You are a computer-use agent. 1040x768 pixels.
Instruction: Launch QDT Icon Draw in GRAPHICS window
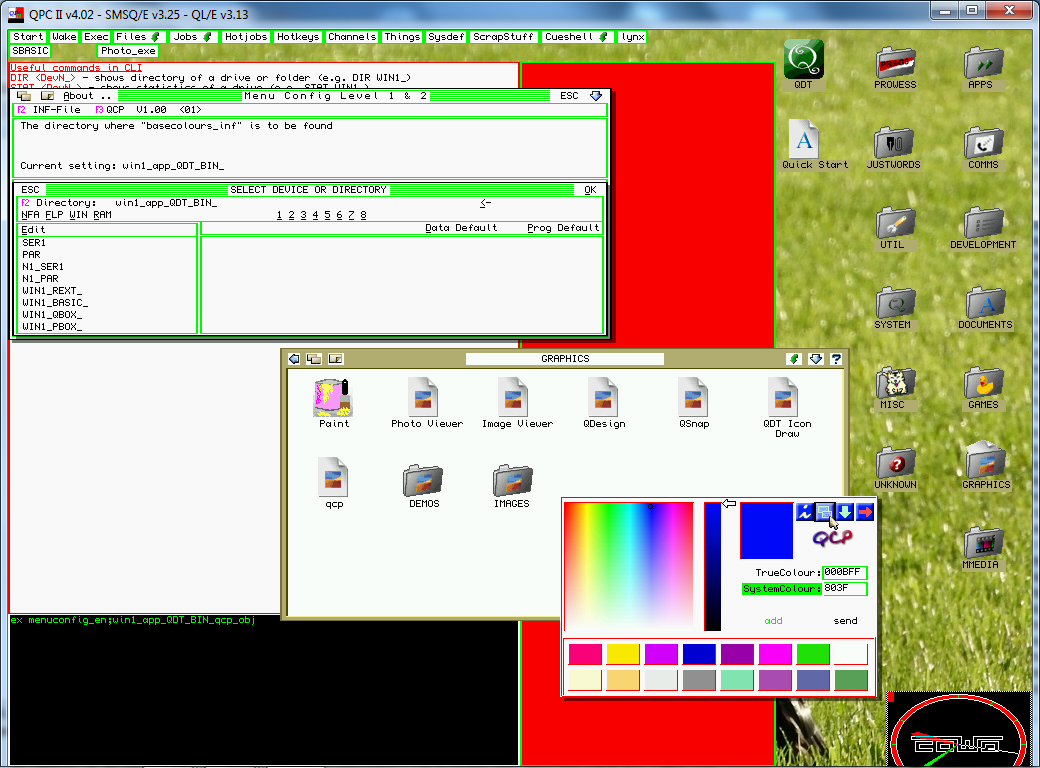tap(783, 397)
